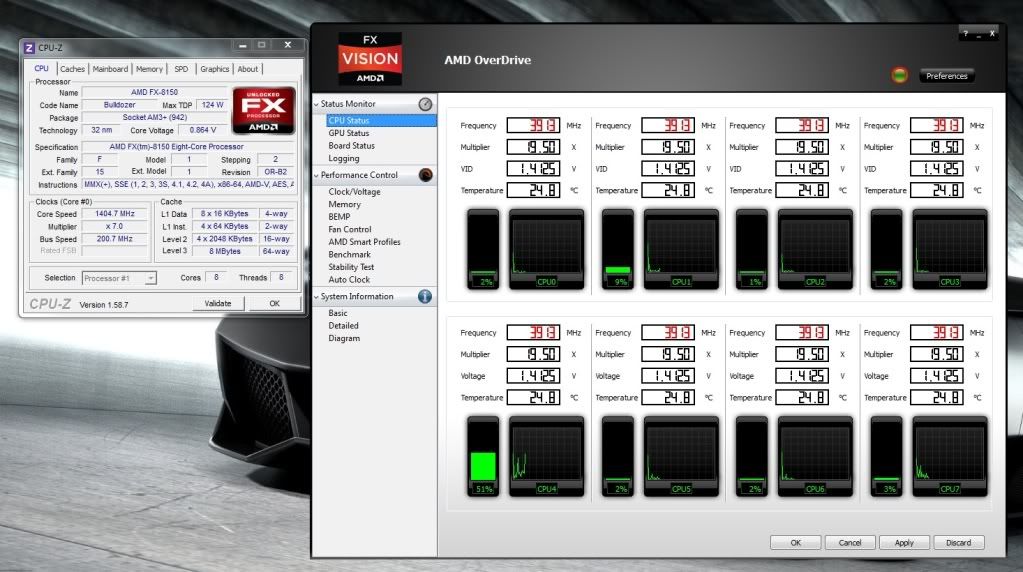Click the 9% load bar of CPU1
1023x572 pixels.
tap(618, 249)
